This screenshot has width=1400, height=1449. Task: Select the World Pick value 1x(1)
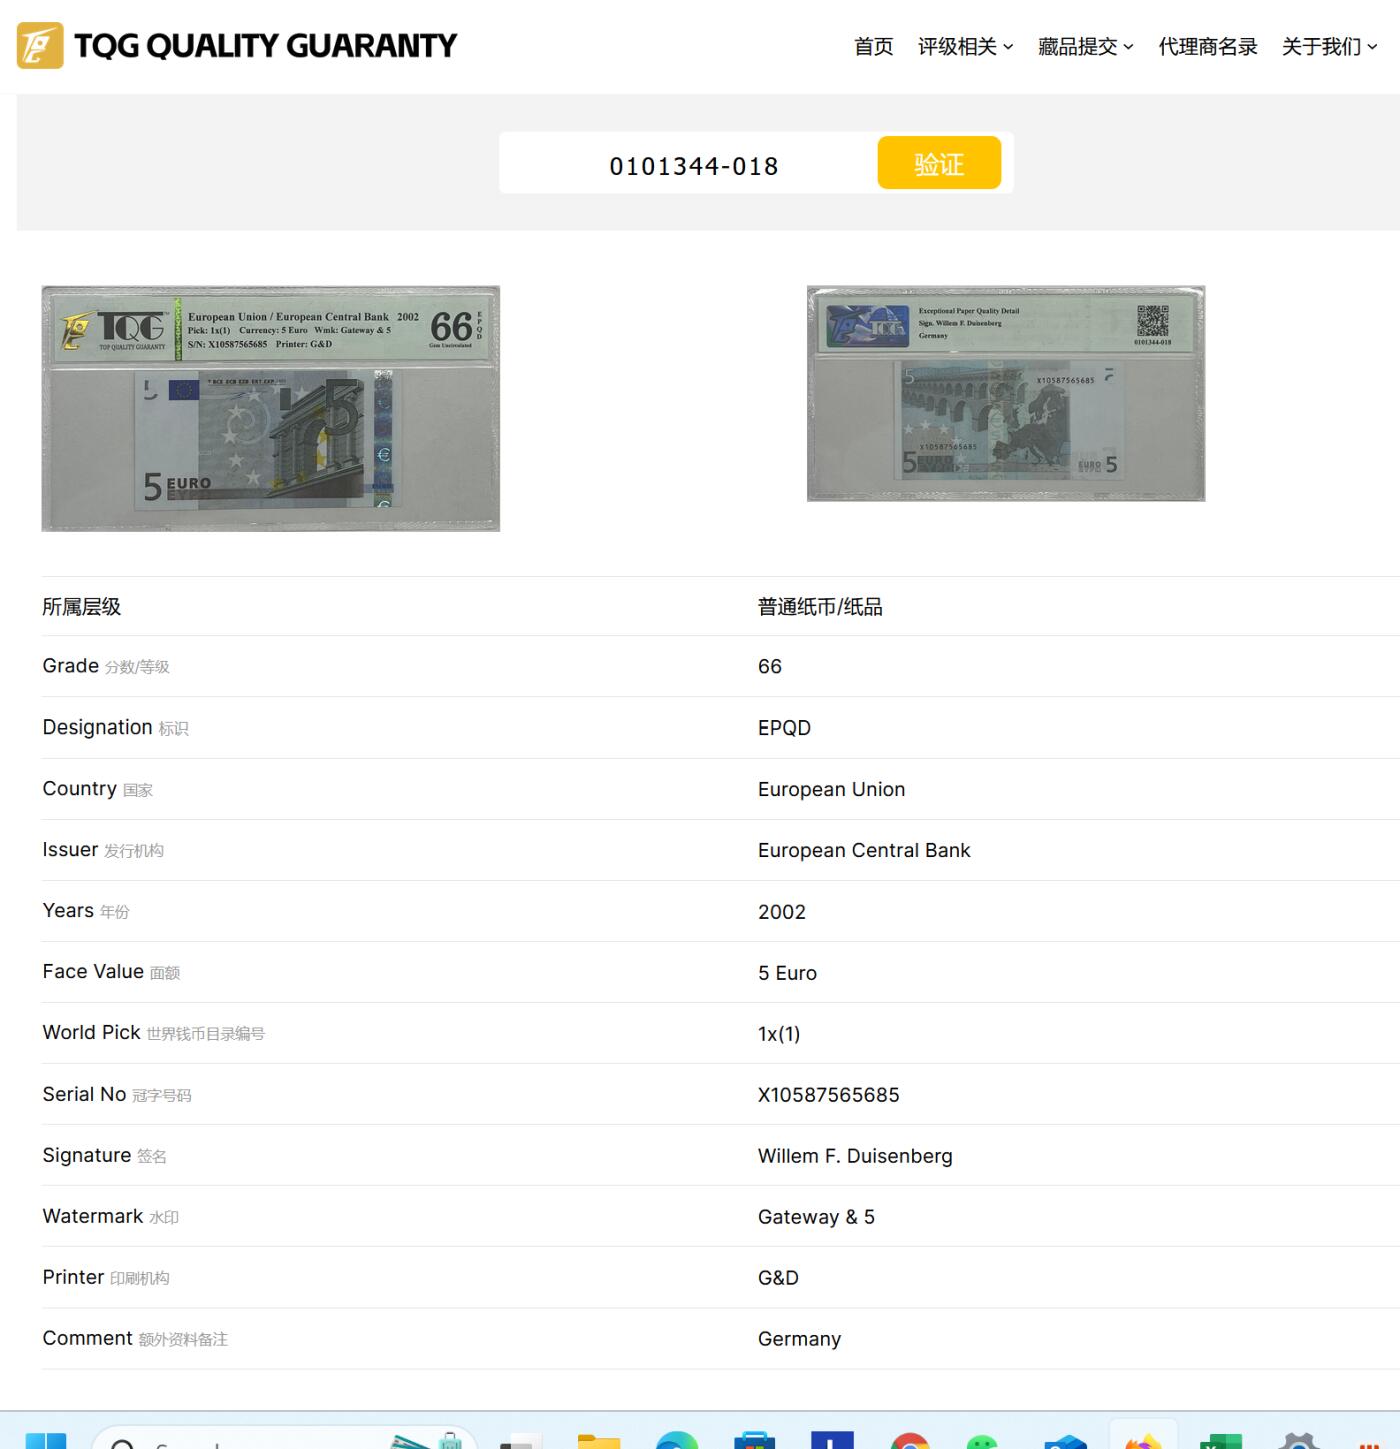tap(779, 1034)
